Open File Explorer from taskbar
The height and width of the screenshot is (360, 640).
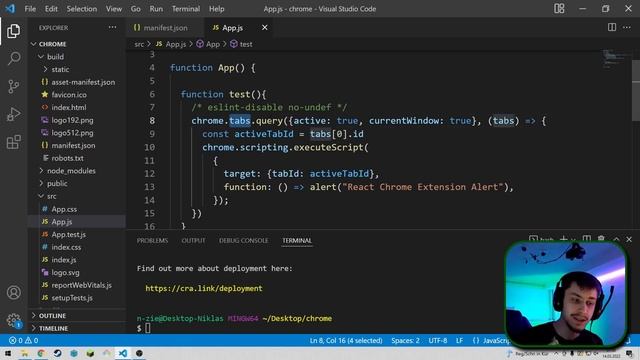click(x=24, y=353)
